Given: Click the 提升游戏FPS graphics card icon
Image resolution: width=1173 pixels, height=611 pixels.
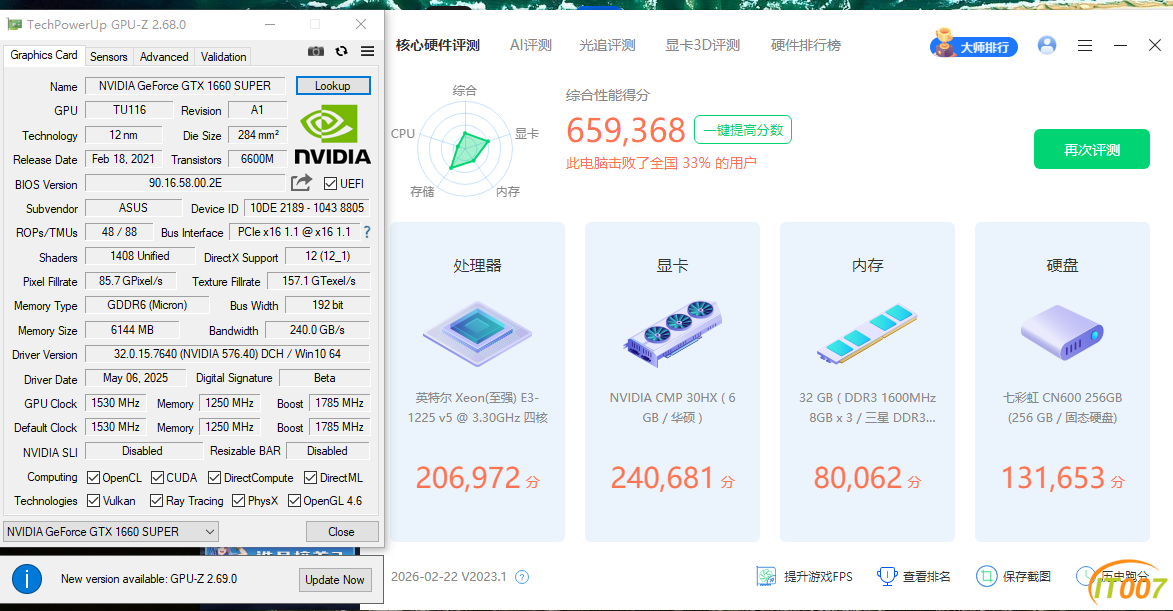Looking at the screenshot, I should (x=767, y=577).
